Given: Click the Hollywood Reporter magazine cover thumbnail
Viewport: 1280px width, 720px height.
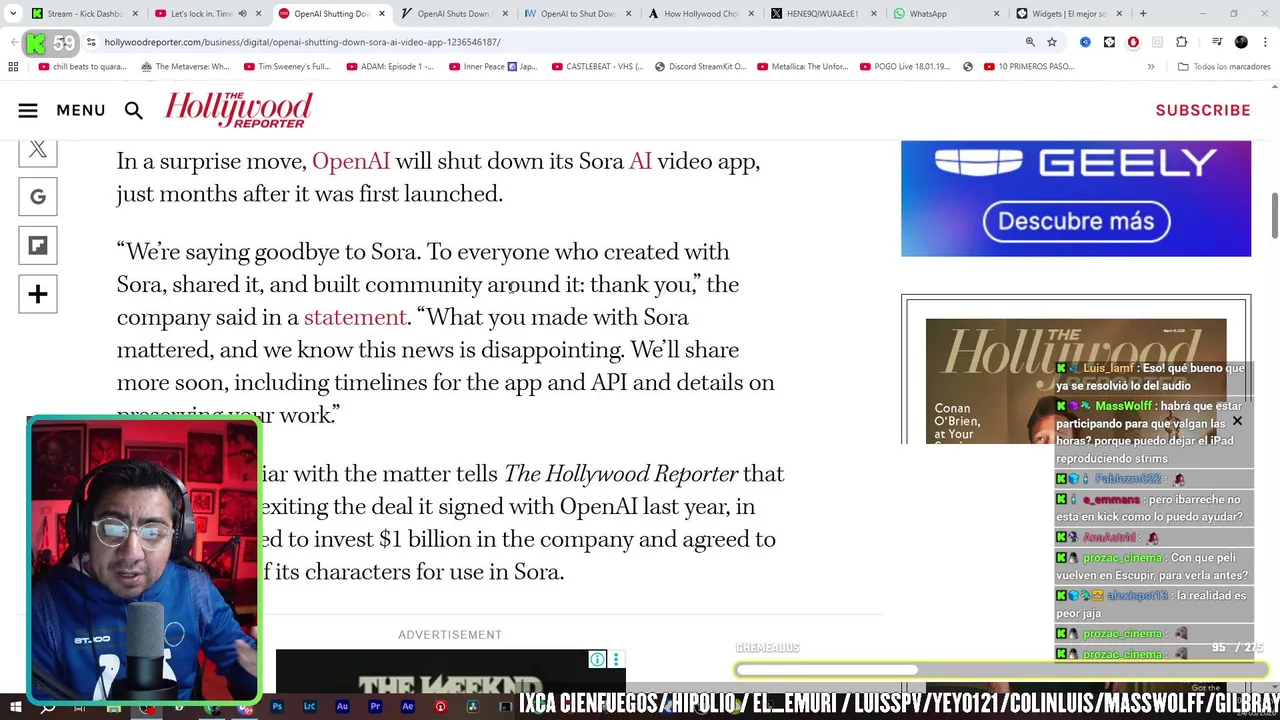Looking at the screenshot, I should coord(1076,381).
